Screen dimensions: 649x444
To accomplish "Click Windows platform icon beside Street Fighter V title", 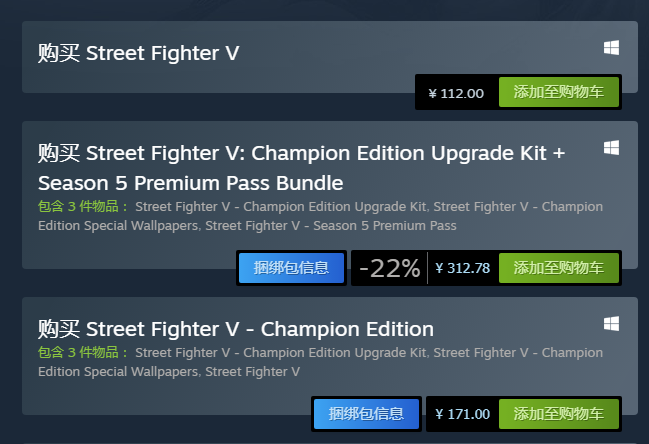I will click(x=611, y=48).
